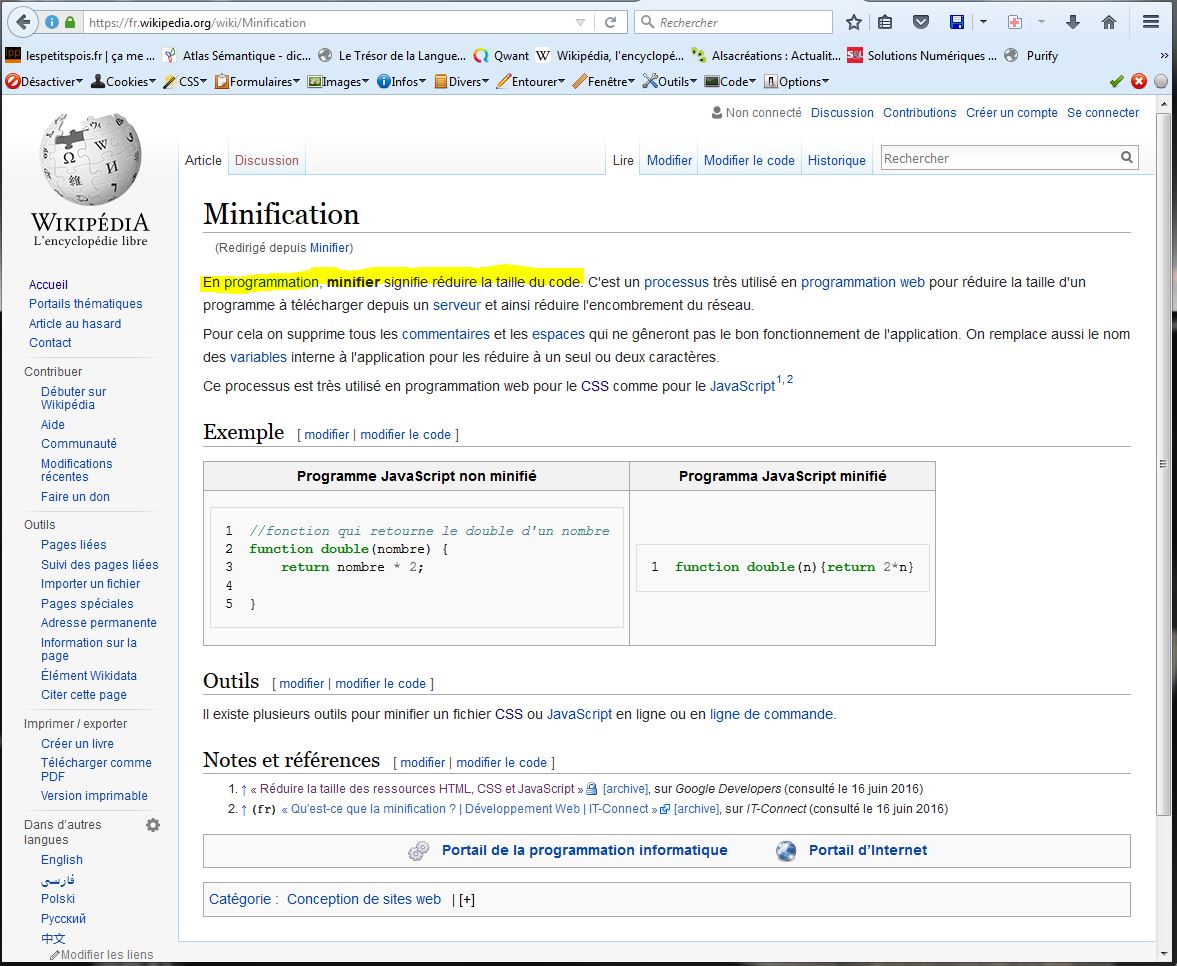The image size is (1177, 966).
Task: Open the downloads arrow icon
Action: pyautogui.click(x=1073, y=22)
